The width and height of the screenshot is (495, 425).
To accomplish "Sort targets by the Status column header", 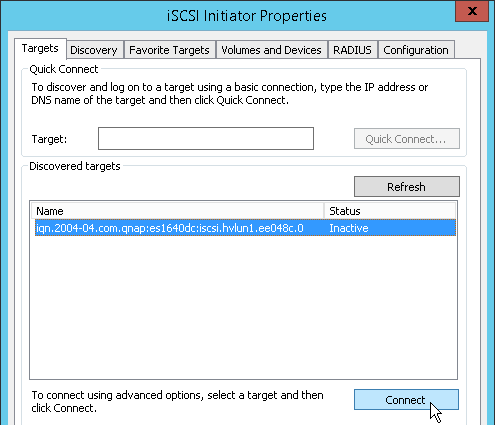I will [x=390, y=211].
